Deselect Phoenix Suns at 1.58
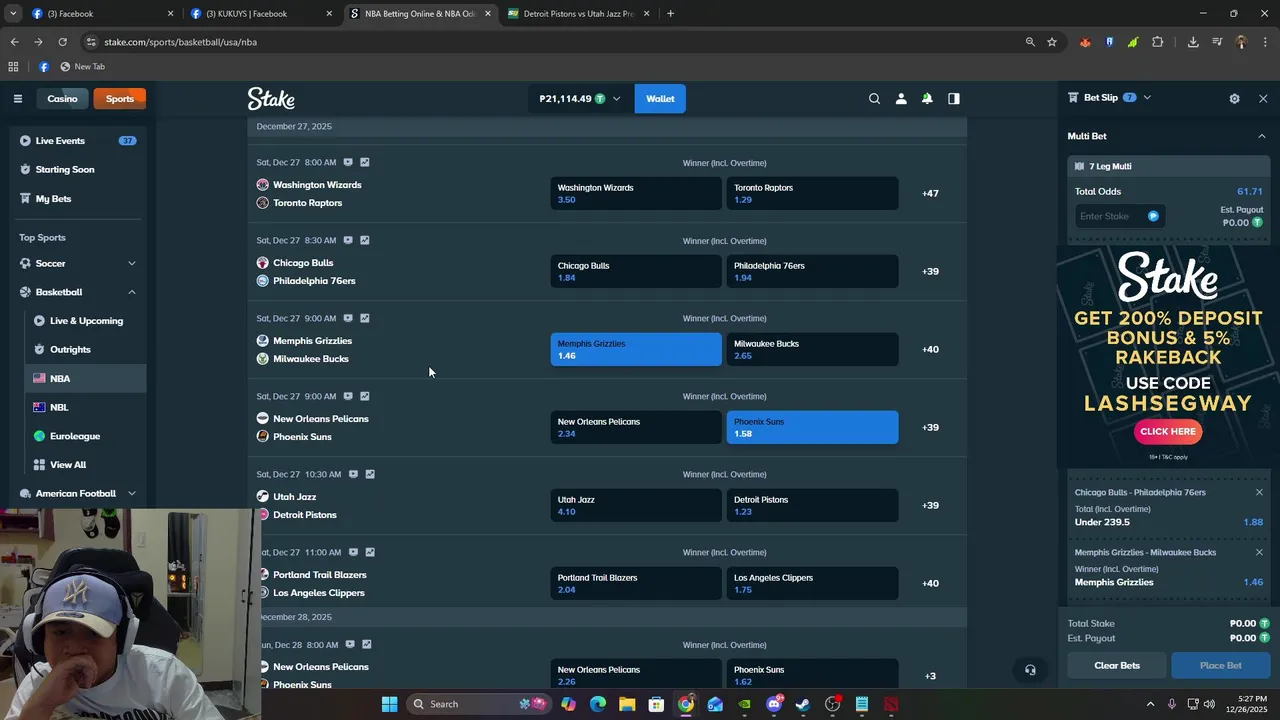Image resolution: width=1280 pixels, height=720 pixels. click(x=812, y=427)
